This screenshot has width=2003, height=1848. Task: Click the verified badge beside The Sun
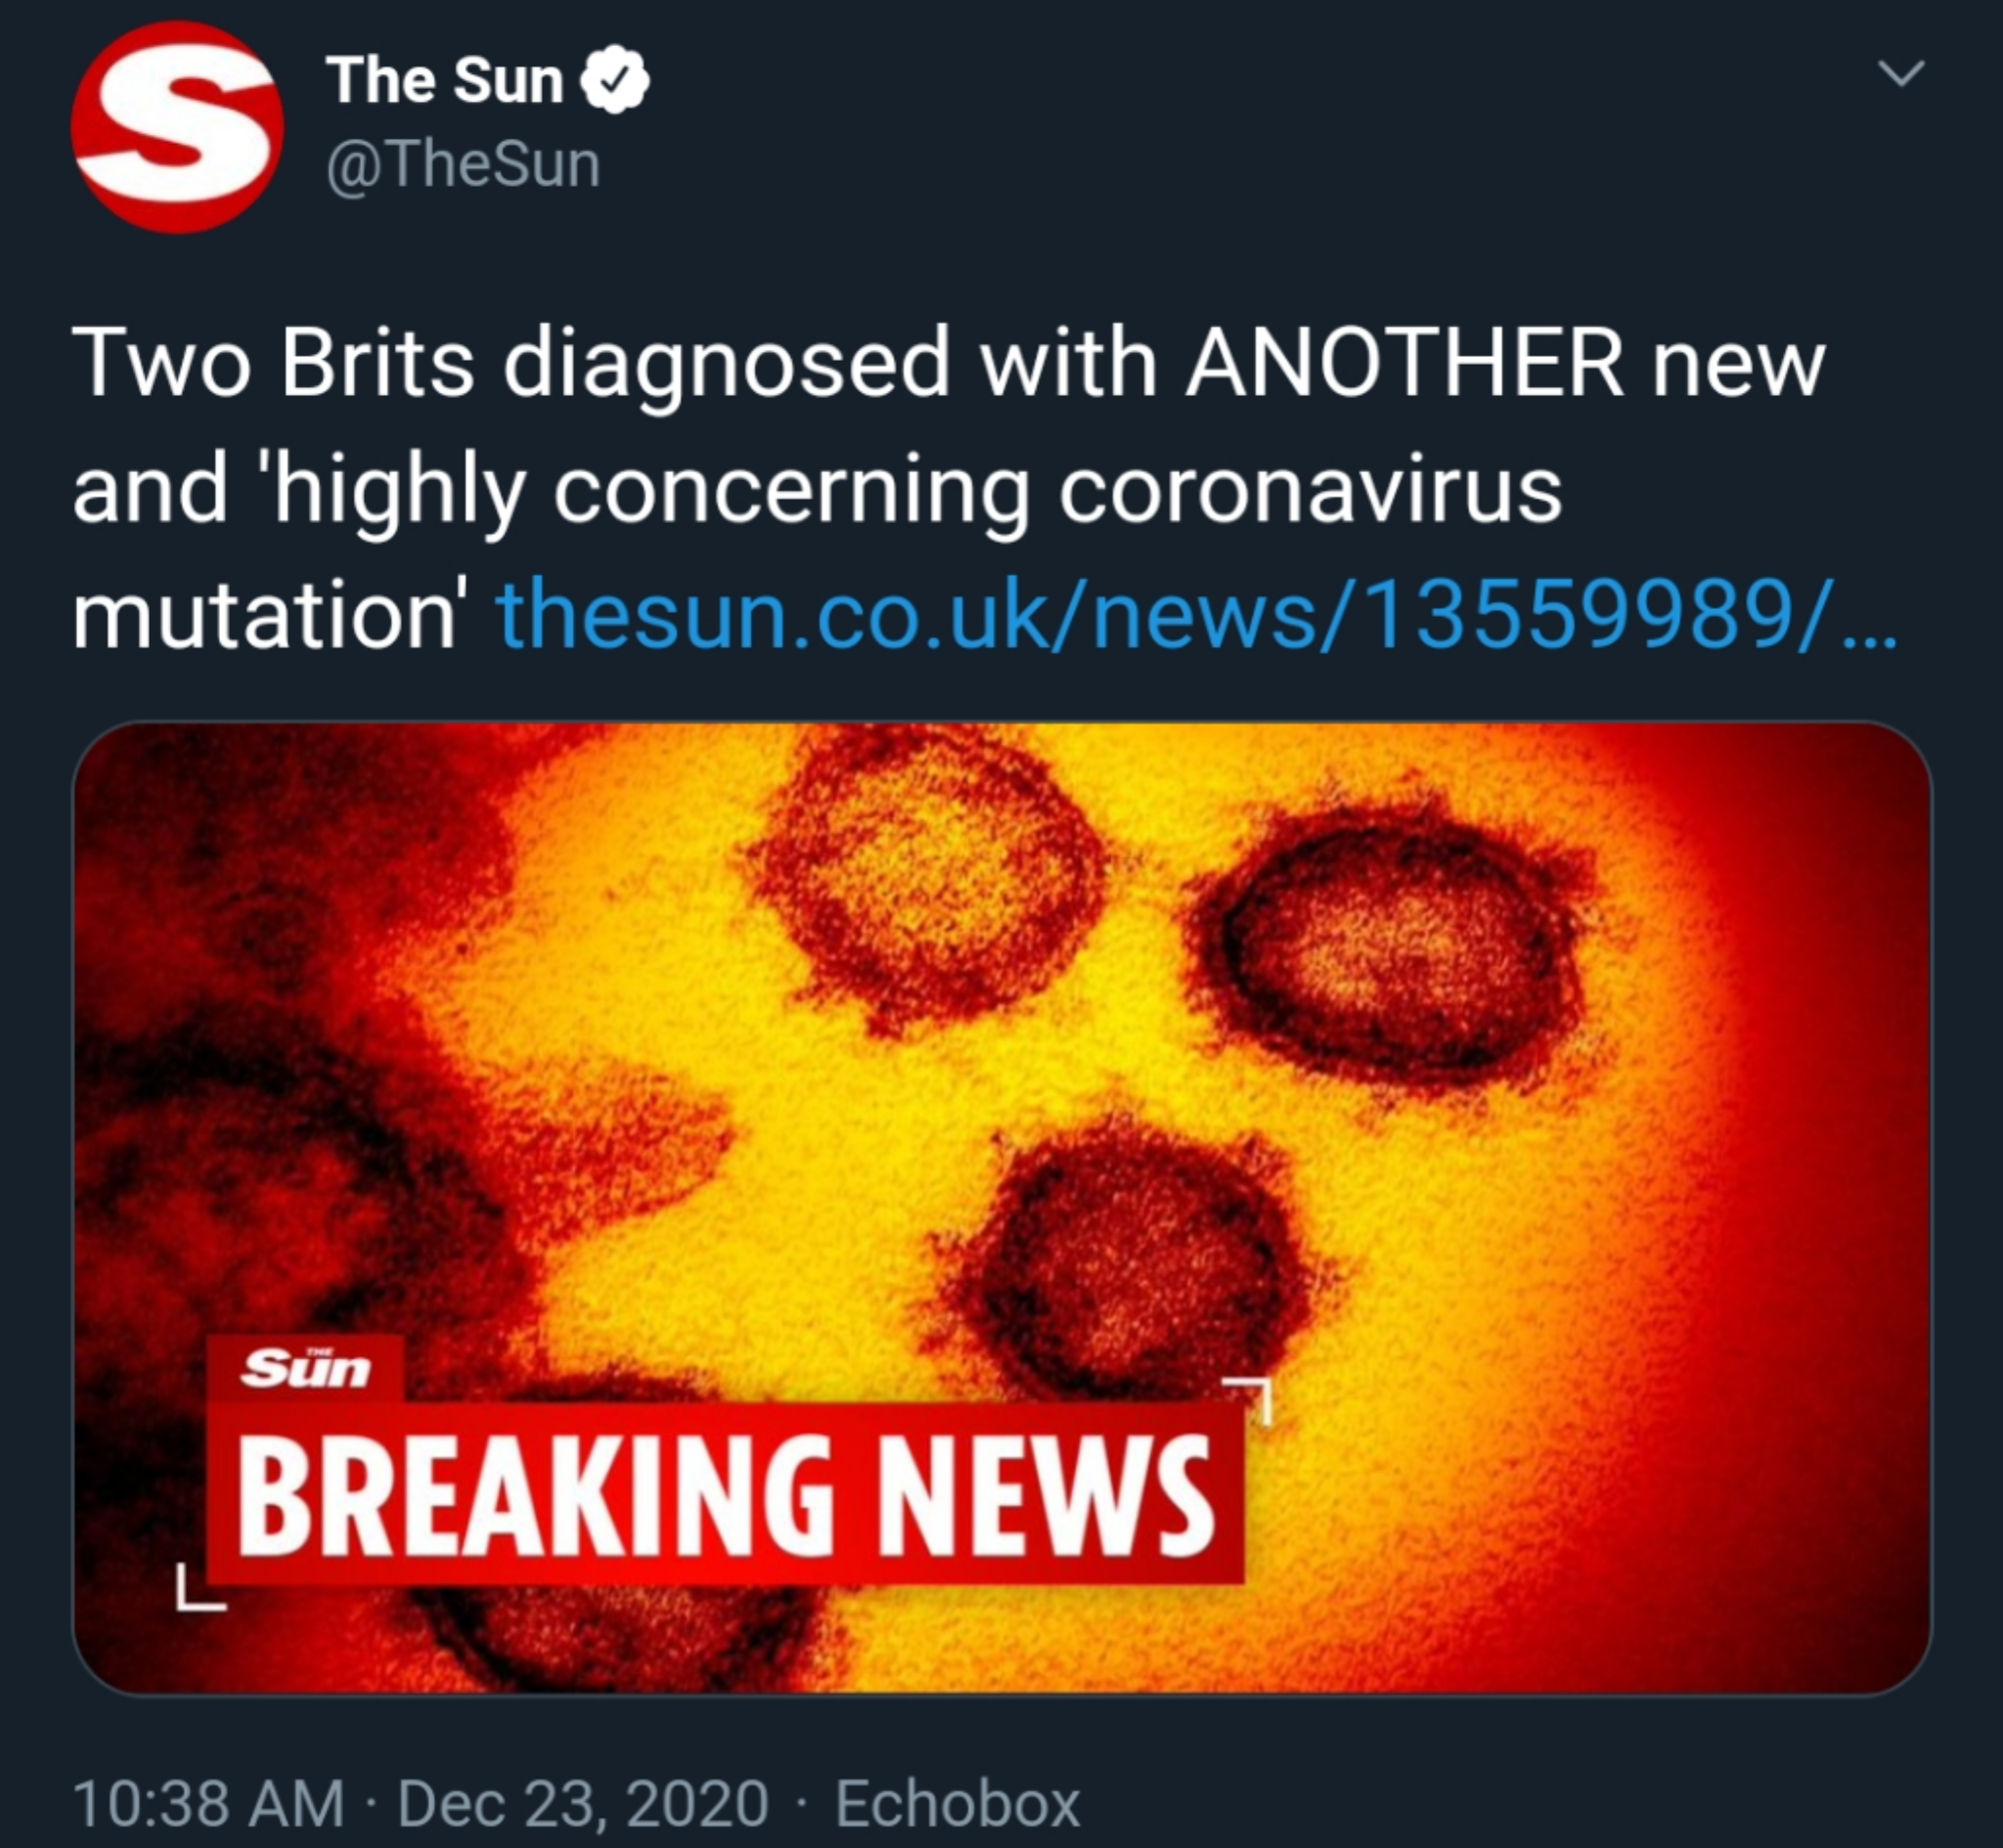[x=616, y=79]
